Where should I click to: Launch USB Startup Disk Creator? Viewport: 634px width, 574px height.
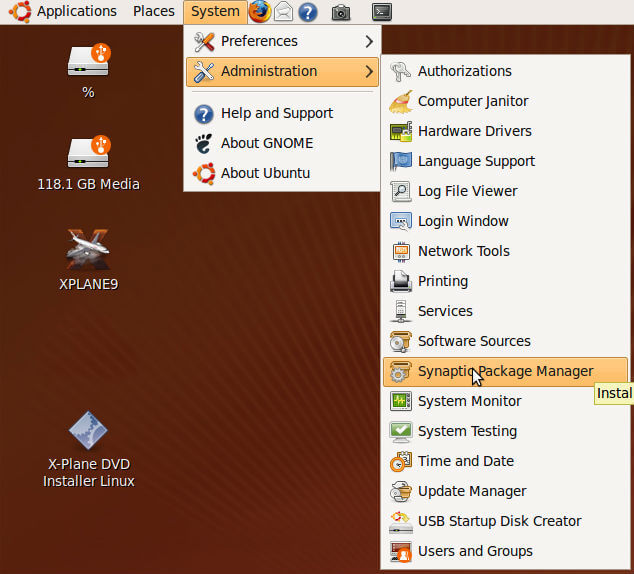(505, 521)
